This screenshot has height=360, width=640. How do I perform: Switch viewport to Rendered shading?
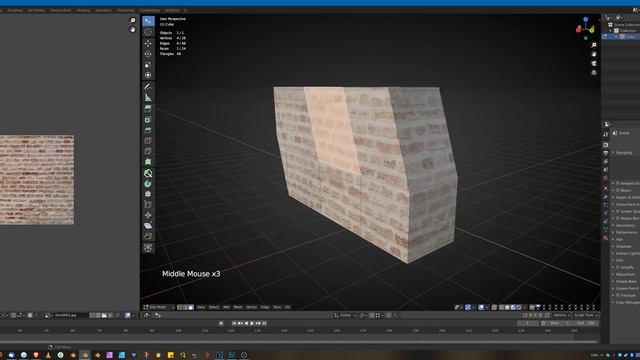click(x=519, y=307)
